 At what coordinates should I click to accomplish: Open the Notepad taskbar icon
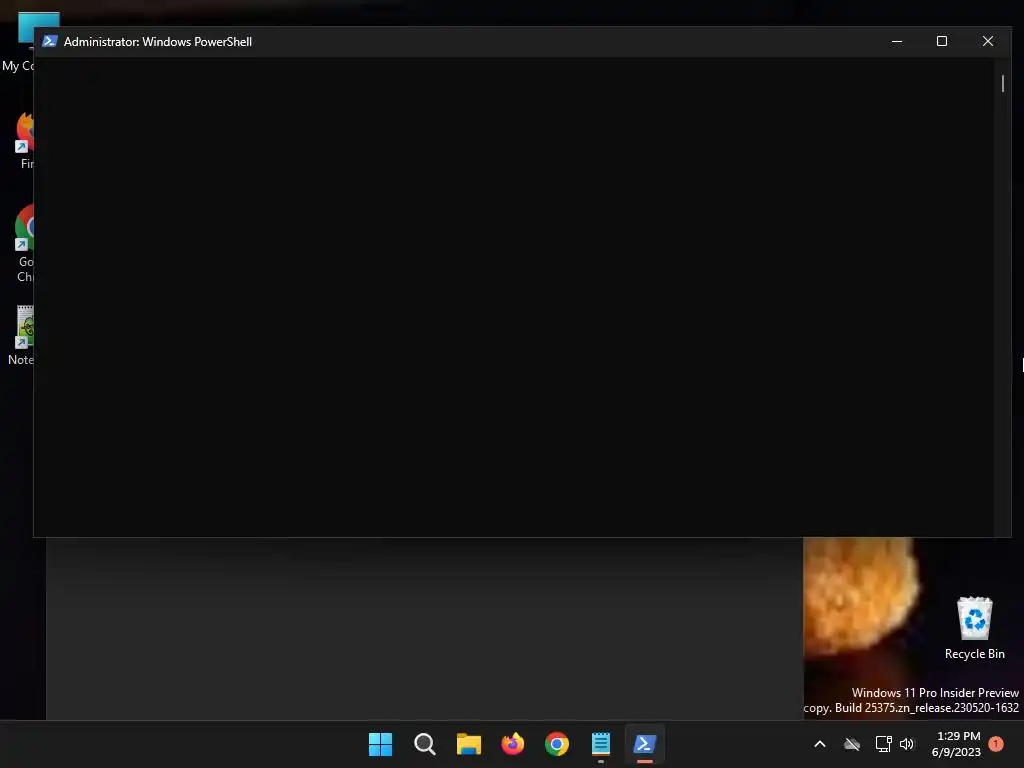tap(600, 744)
